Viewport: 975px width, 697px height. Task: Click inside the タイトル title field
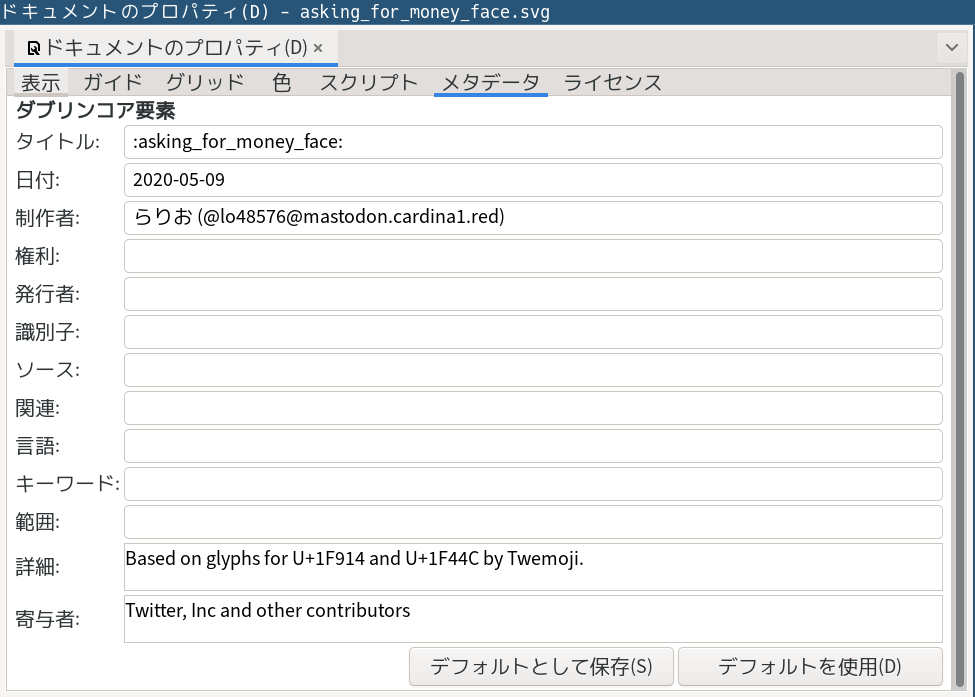(x=532, y=142)
